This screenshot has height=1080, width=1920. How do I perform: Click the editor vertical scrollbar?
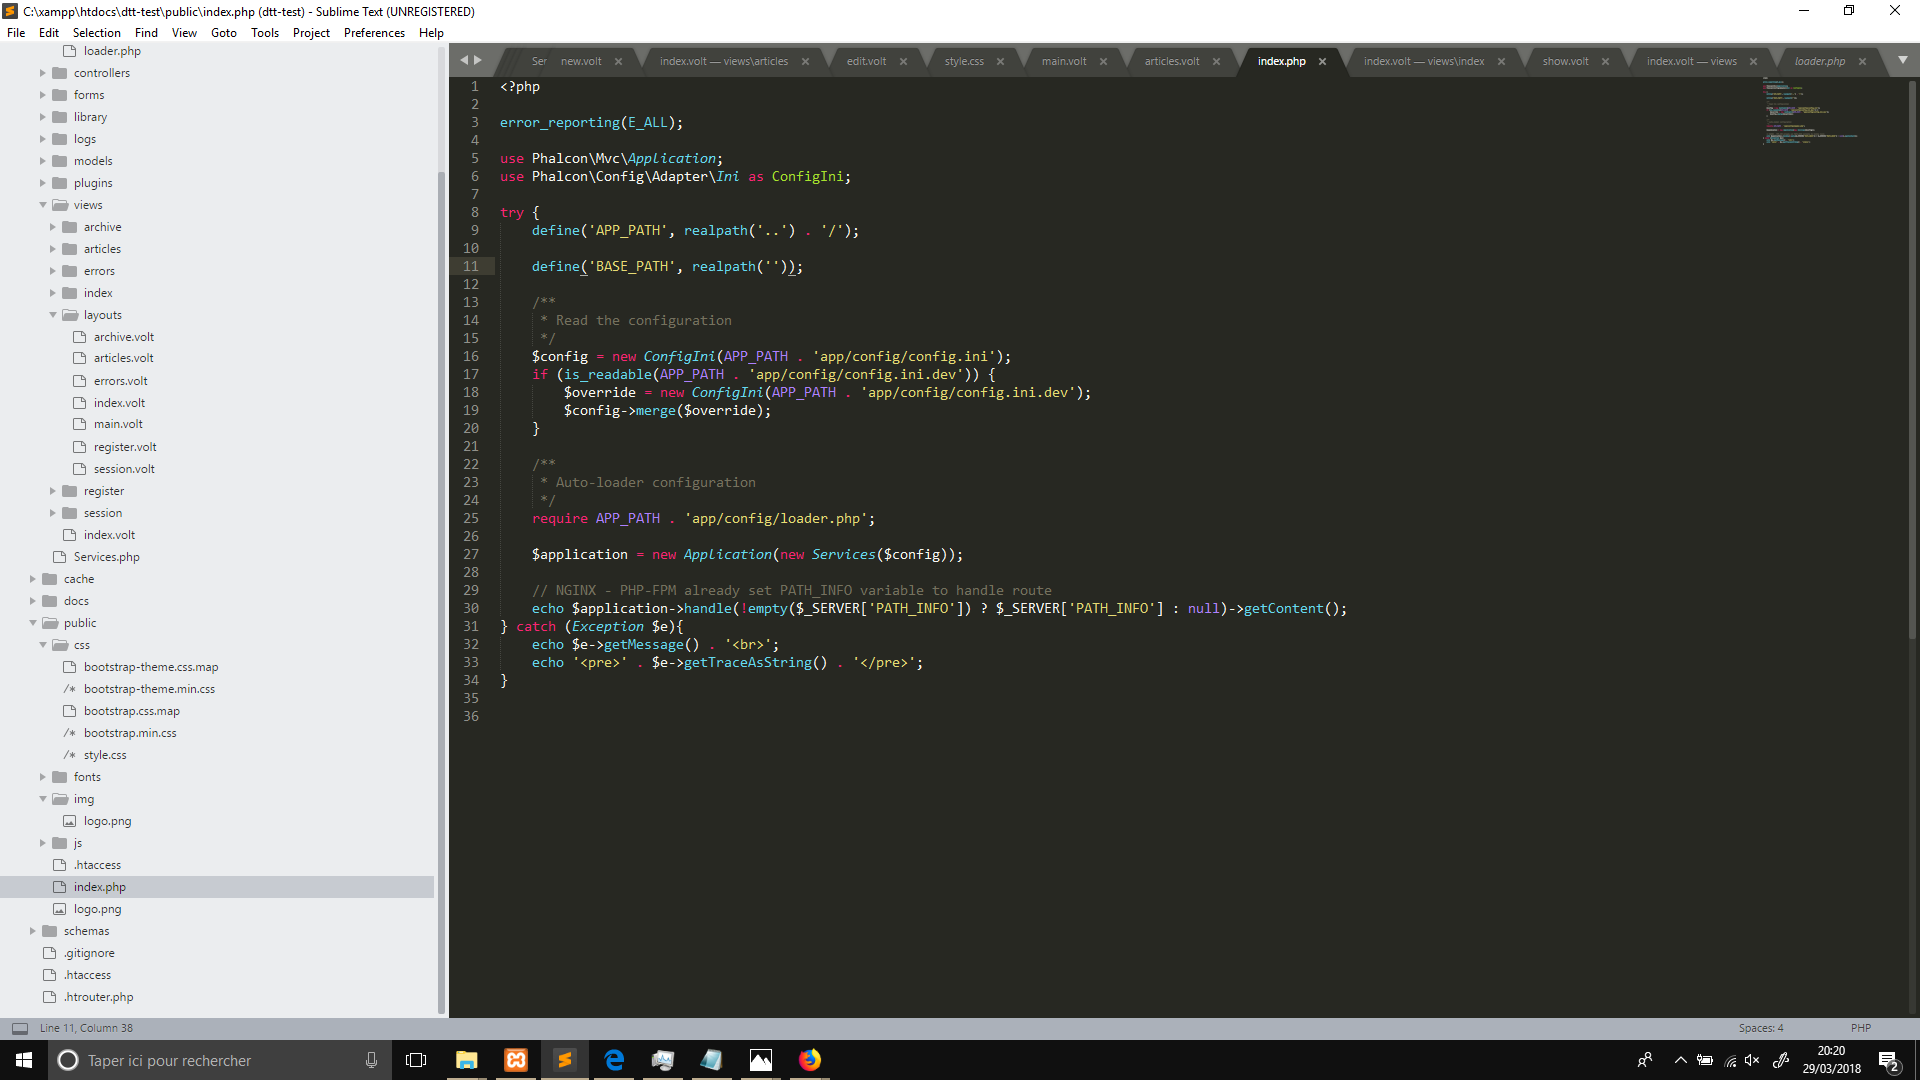coord(1912,360)
